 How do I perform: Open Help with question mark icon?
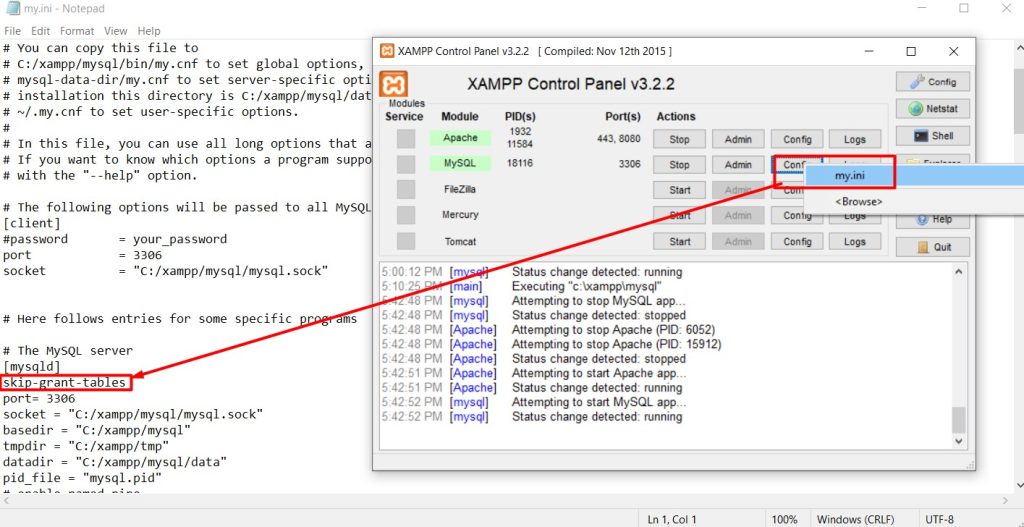tap(933, 219)
